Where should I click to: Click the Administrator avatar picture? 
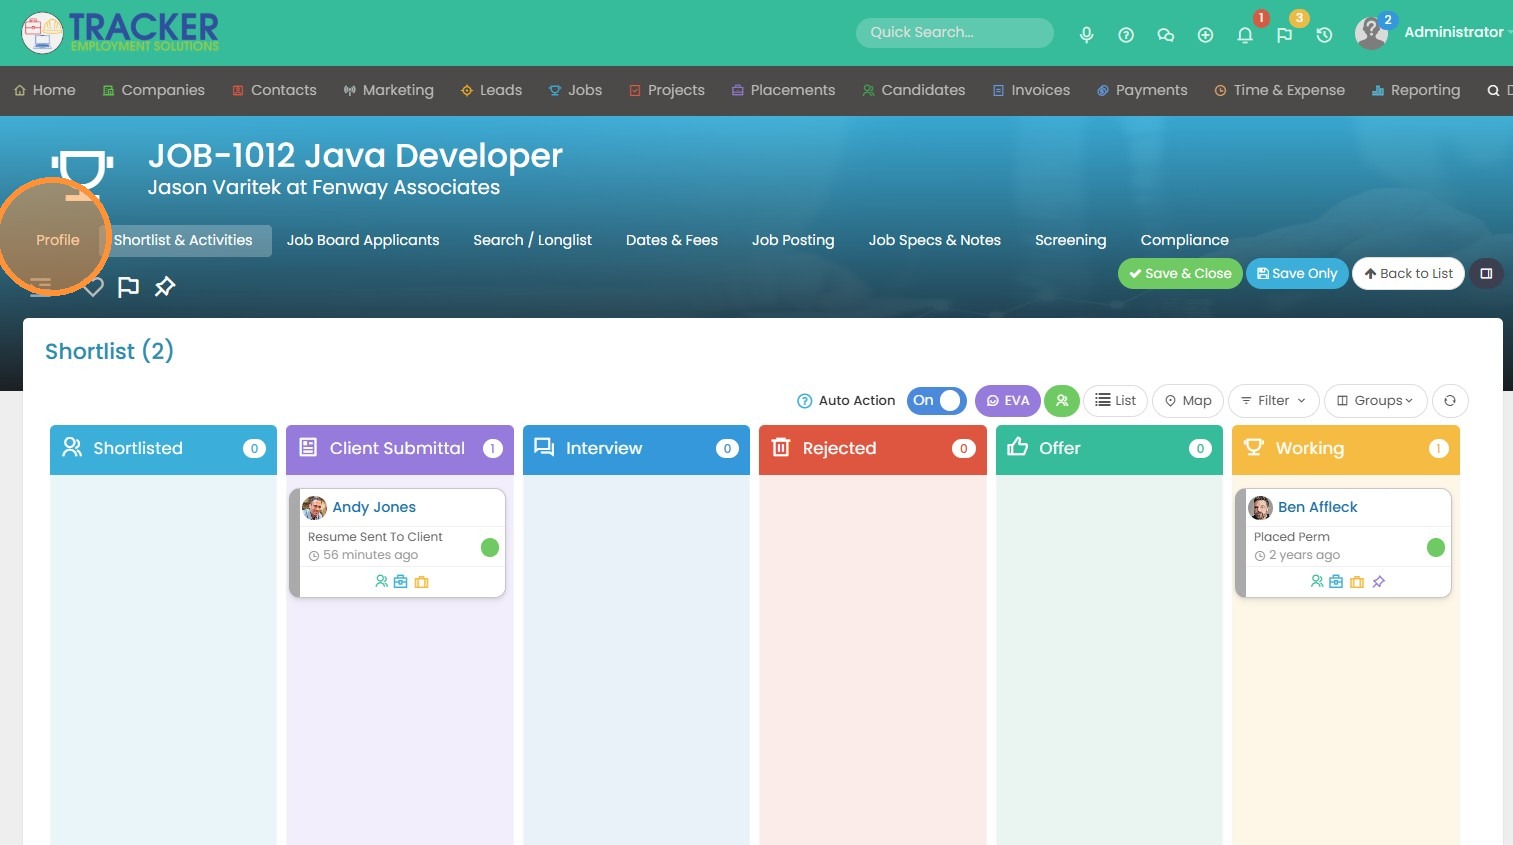click(1371, 33)
